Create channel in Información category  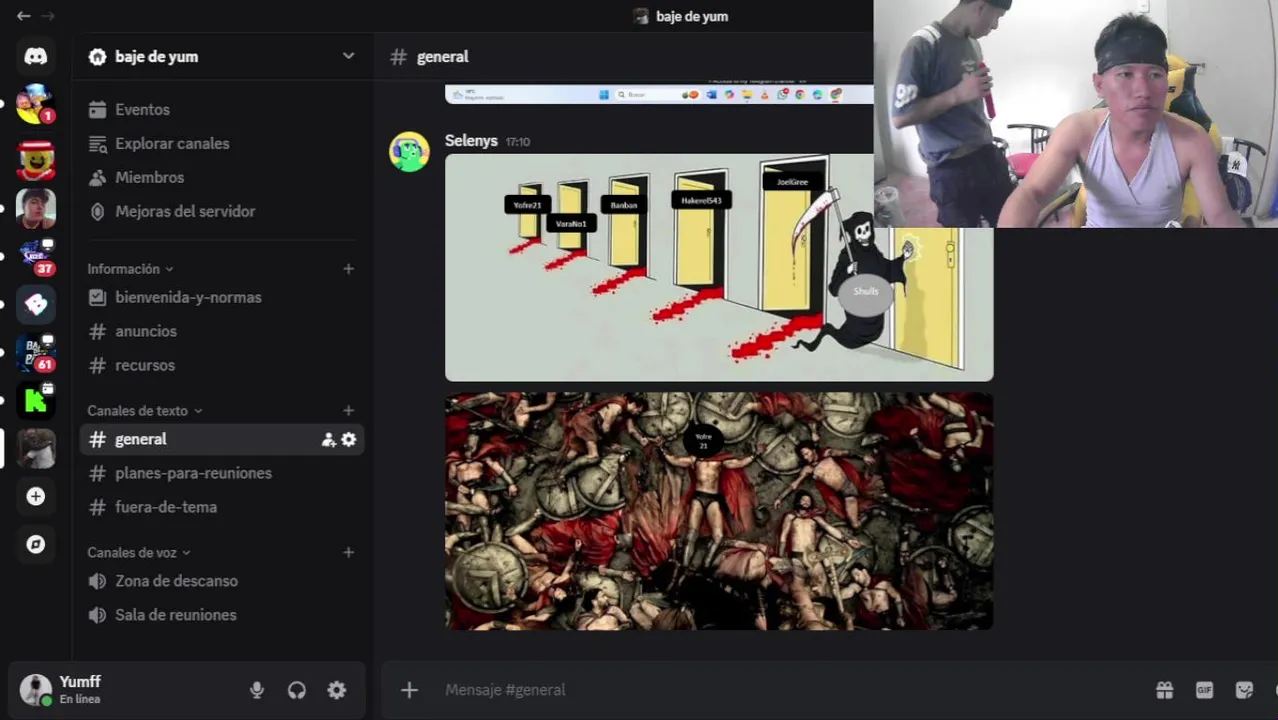[x=348, y=269]
